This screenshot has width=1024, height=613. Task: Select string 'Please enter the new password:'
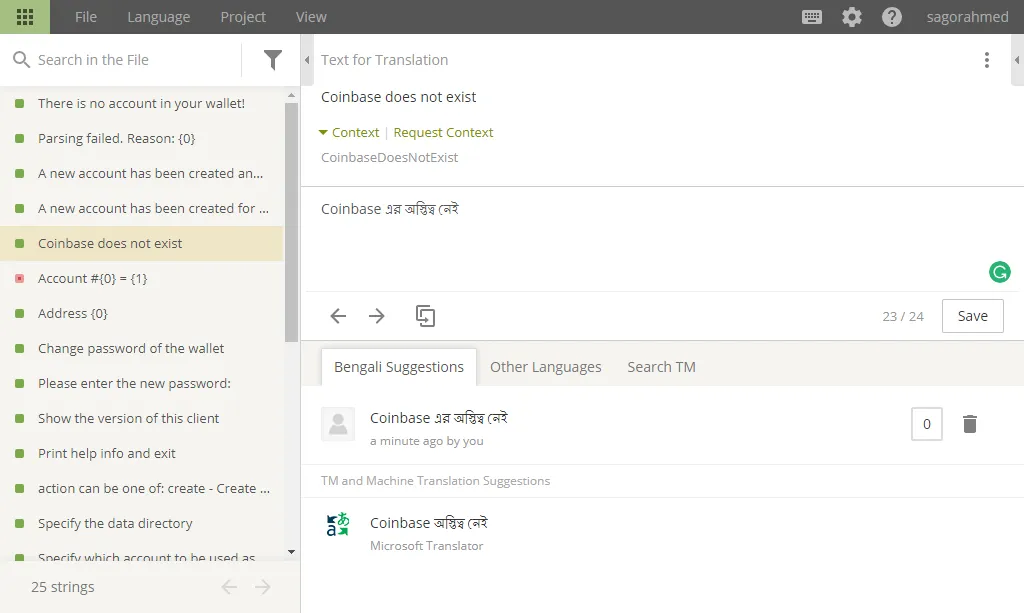(141, 384)
